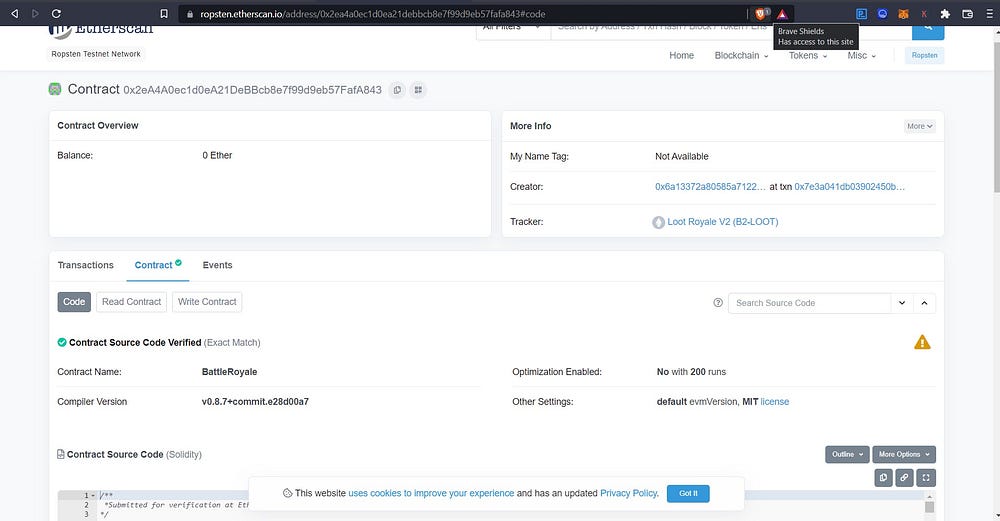Click the contract identicon beside the Contract title
The image size is (1000, 521).
(55, 89)
